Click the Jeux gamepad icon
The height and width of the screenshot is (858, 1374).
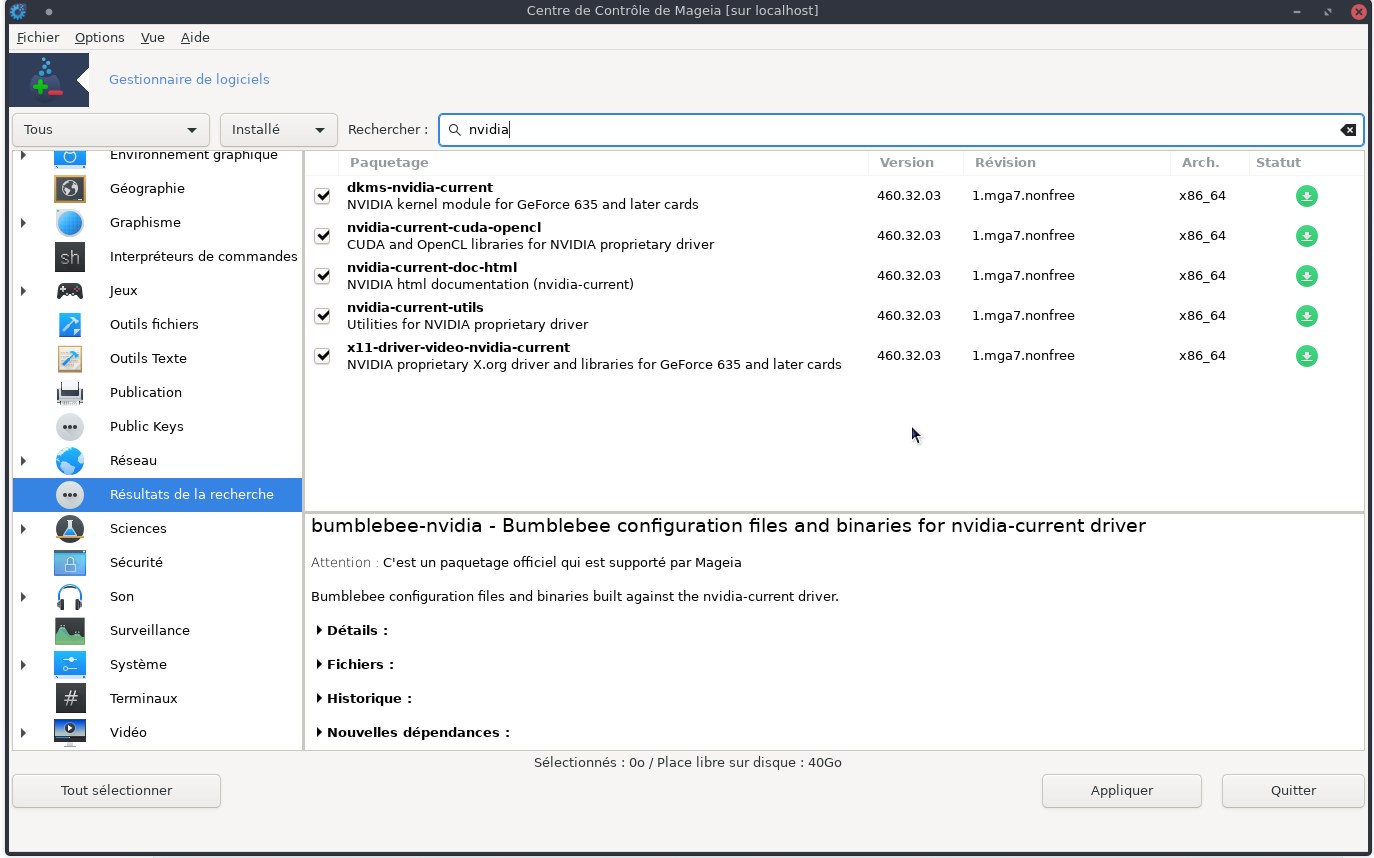coord(70,290)
